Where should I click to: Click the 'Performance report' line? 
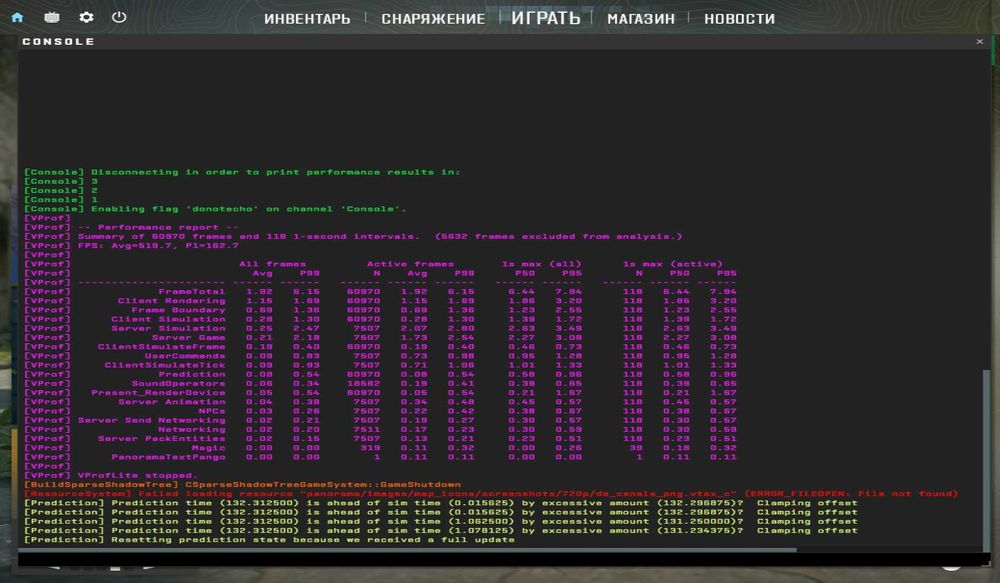pos(131,227)
